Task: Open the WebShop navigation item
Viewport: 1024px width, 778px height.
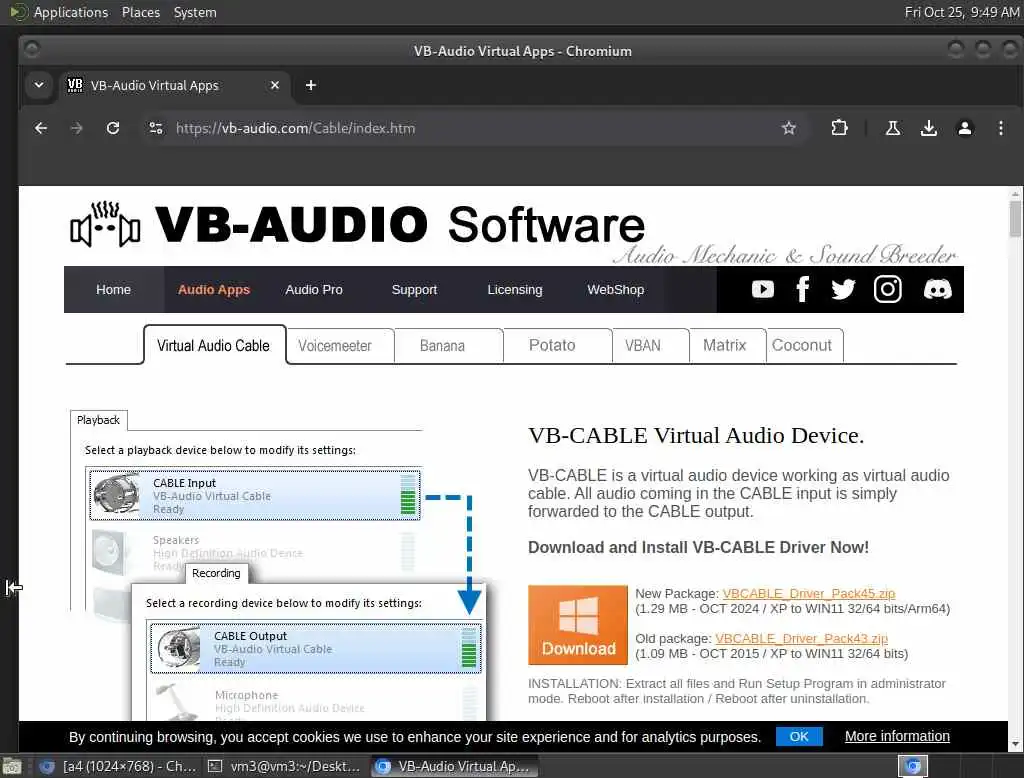Action: click(x=615, y=289)
